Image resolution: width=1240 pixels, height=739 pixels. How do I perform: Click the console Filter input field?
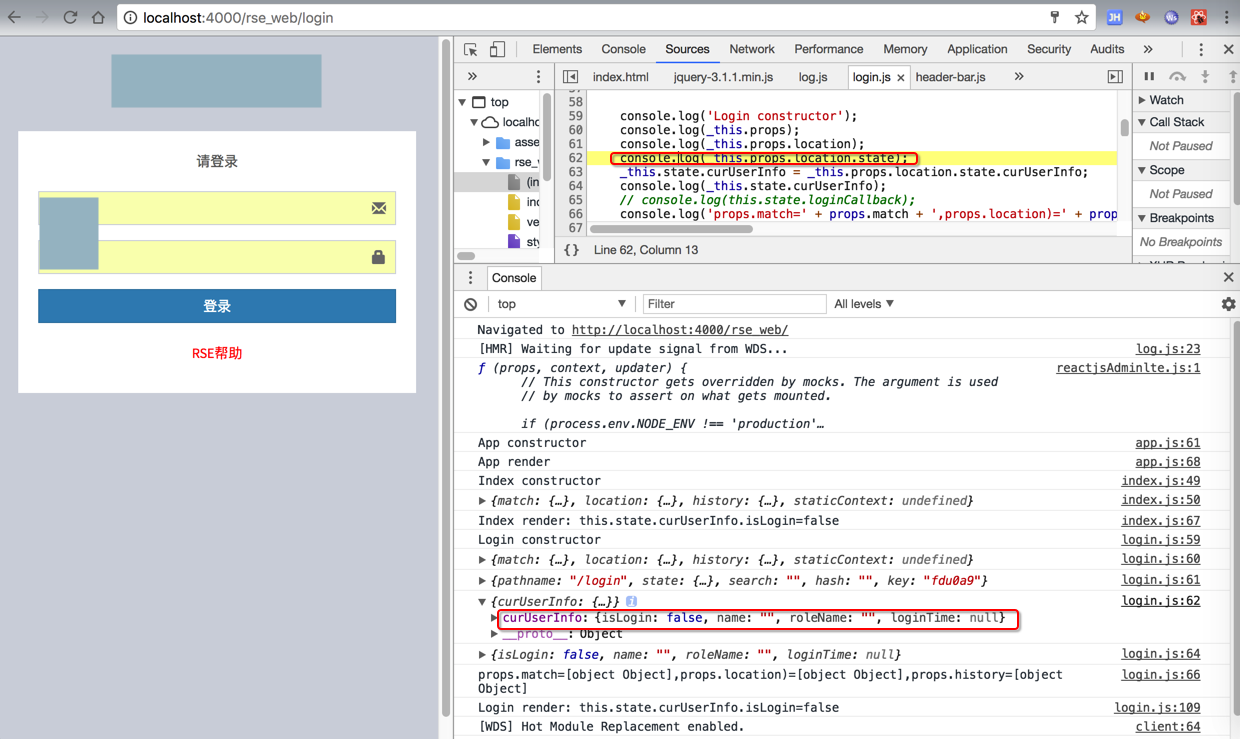(x=733, y=304)
